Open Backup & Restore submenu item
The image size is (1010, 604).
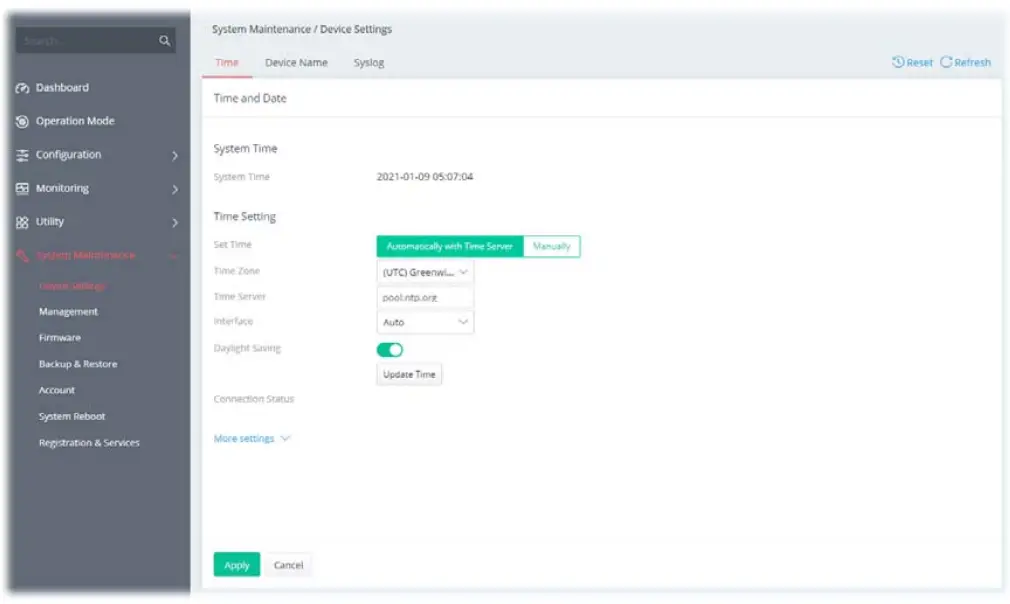tap(78, 364)
